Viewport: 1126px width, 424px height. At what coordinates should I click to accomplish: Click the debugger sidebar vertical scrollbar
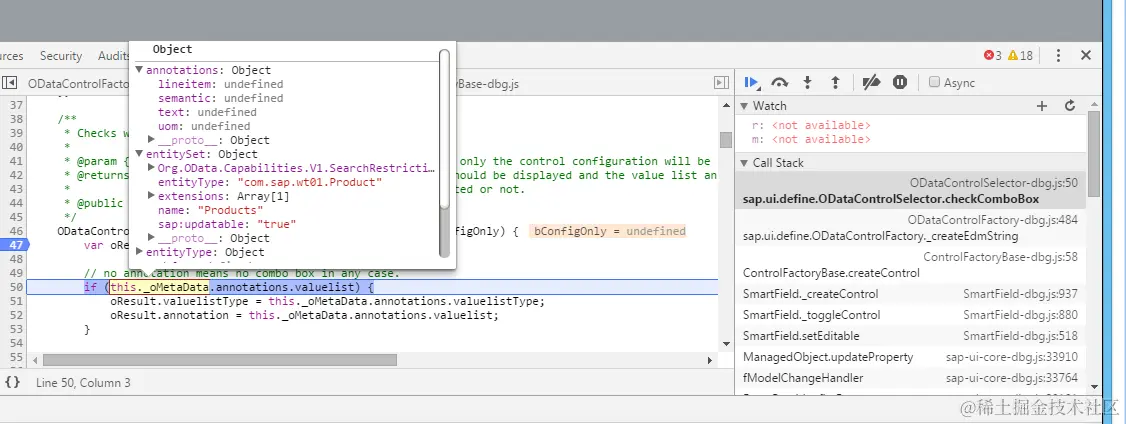click(1094, 155)
